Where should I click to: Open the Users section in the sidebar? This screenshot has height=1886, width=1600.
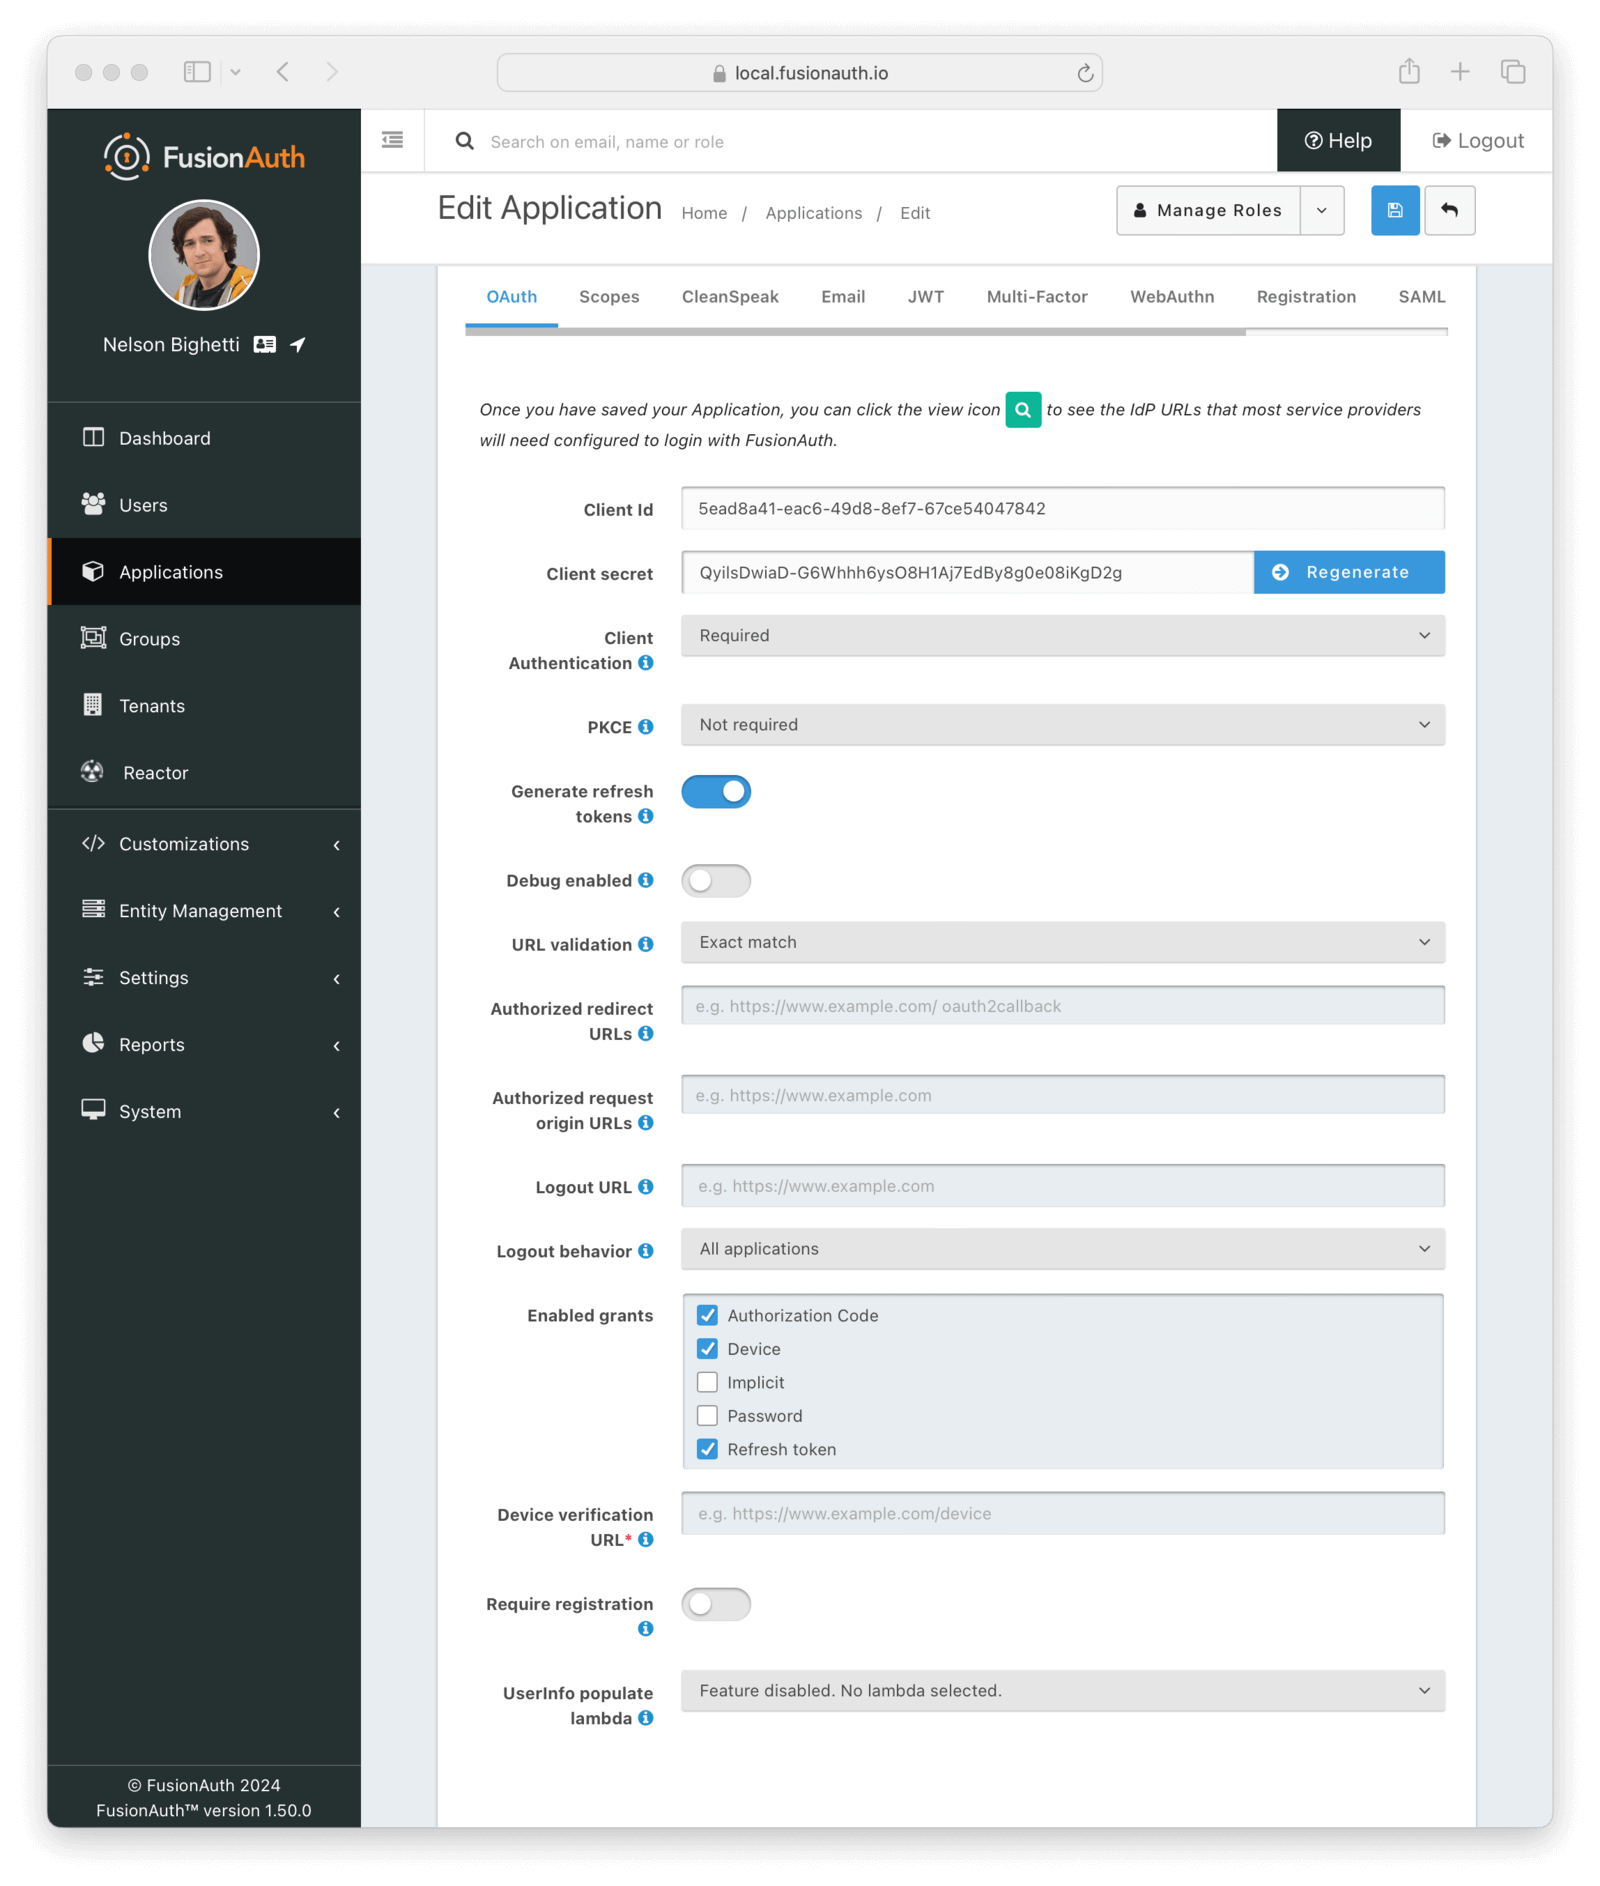click(142, 505)
